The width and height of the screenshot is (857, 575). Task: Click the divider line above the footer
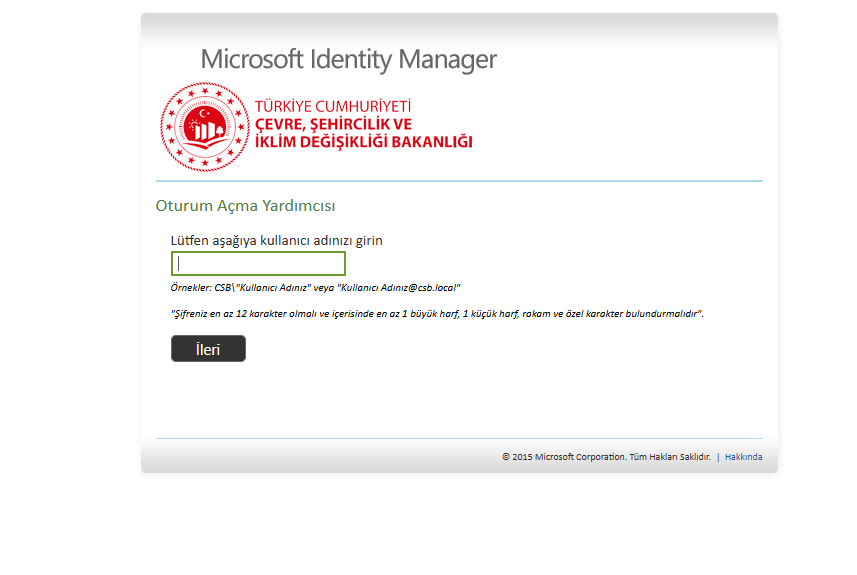click(x=459, y=438)
